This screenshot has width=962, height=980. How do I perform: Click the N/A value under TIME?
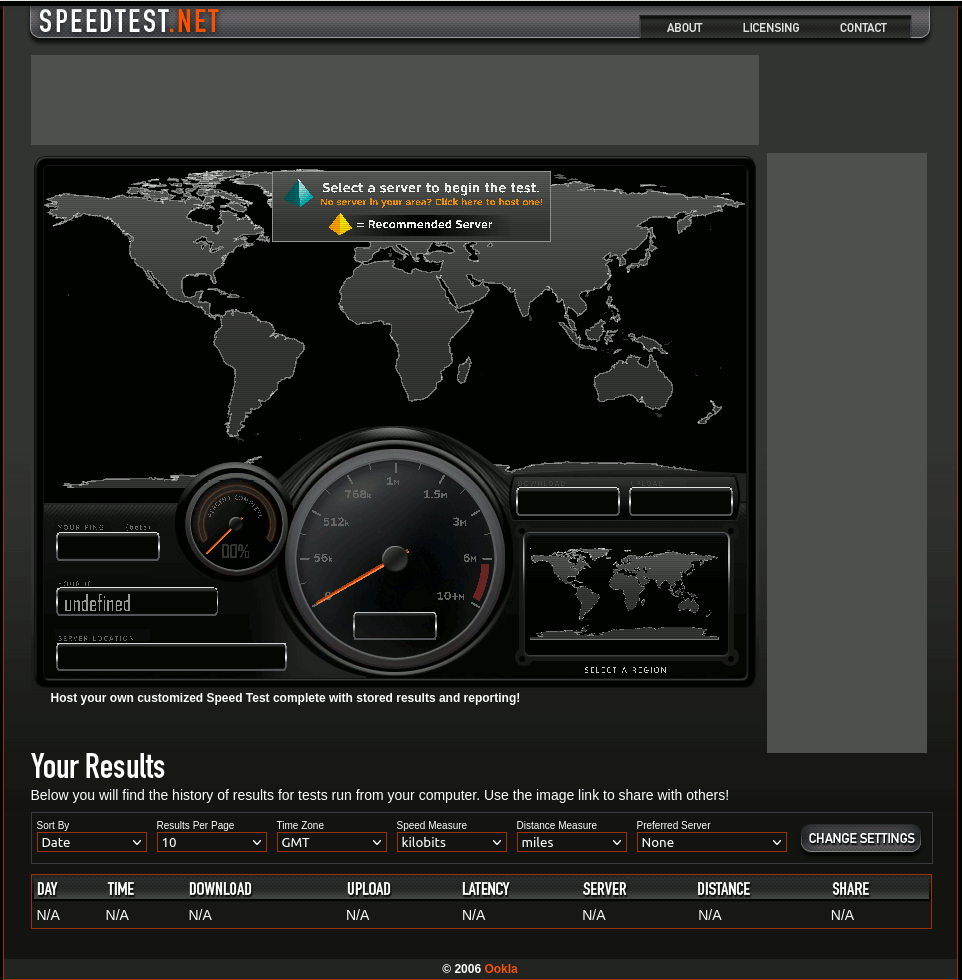(x=117, y=915)
